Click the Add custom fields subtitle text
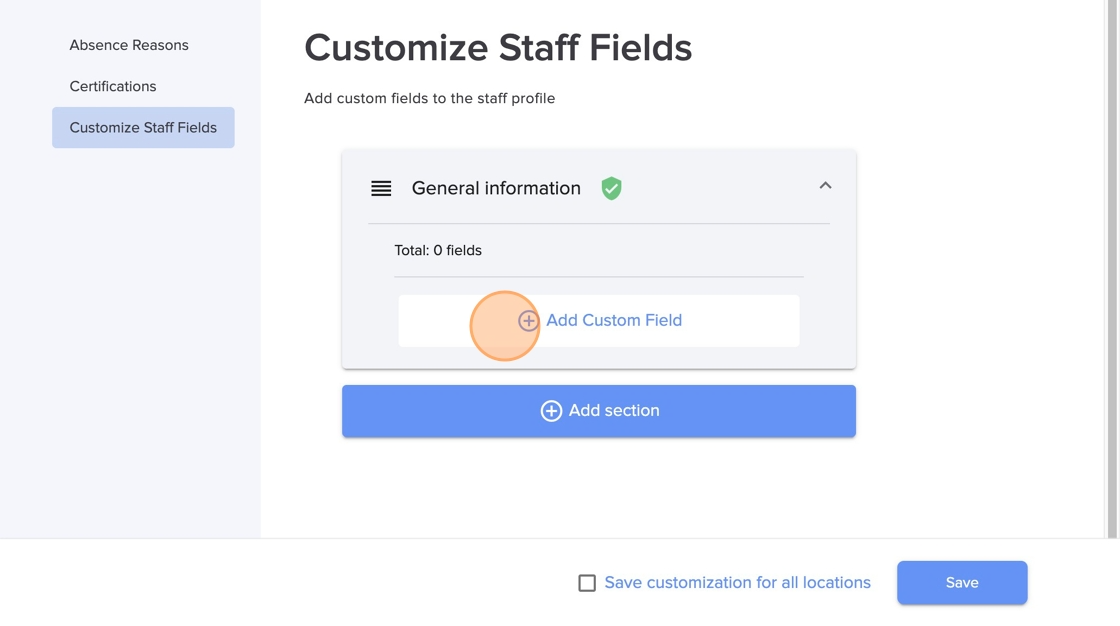The width and height of the screenshot is (1120, 626). 429,98
